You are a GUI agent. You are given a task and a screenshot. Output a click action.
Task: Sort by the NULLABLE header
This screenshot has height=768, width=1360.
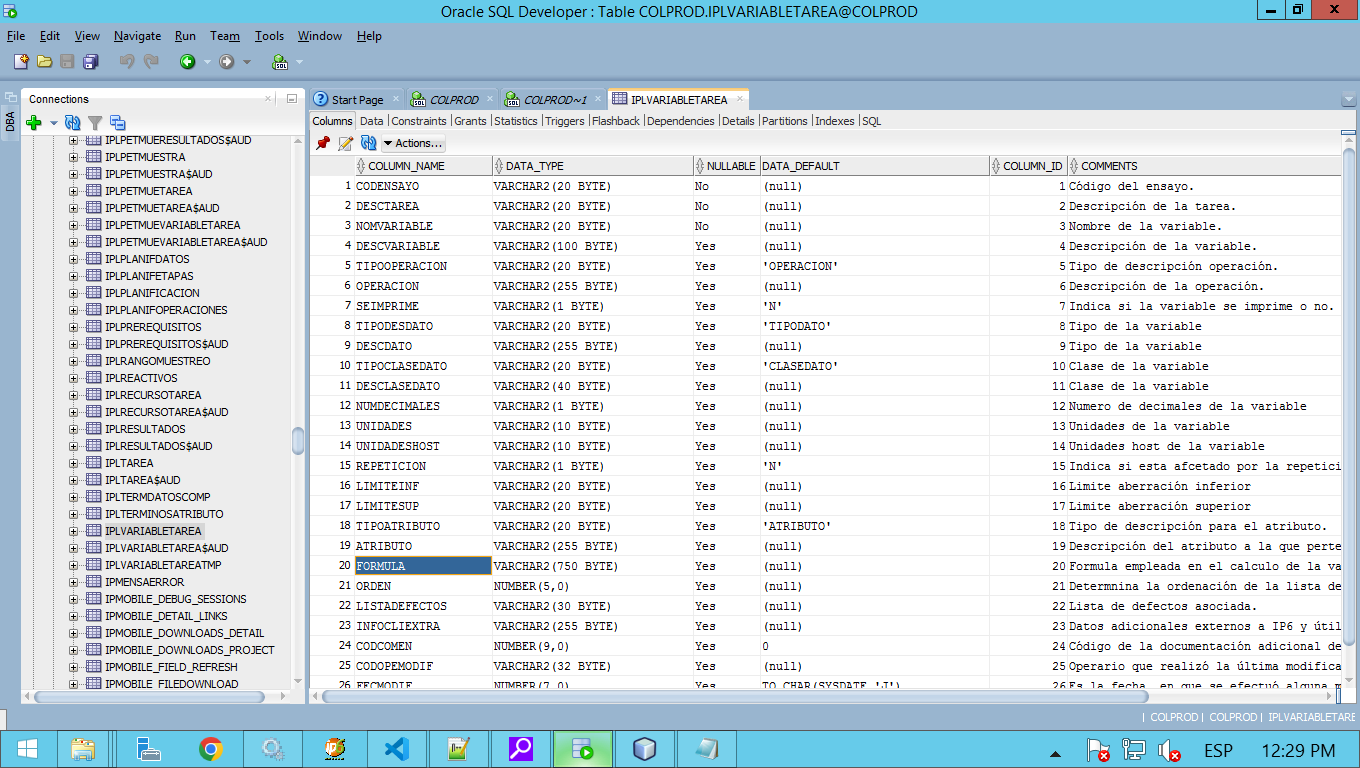(726, 166)
